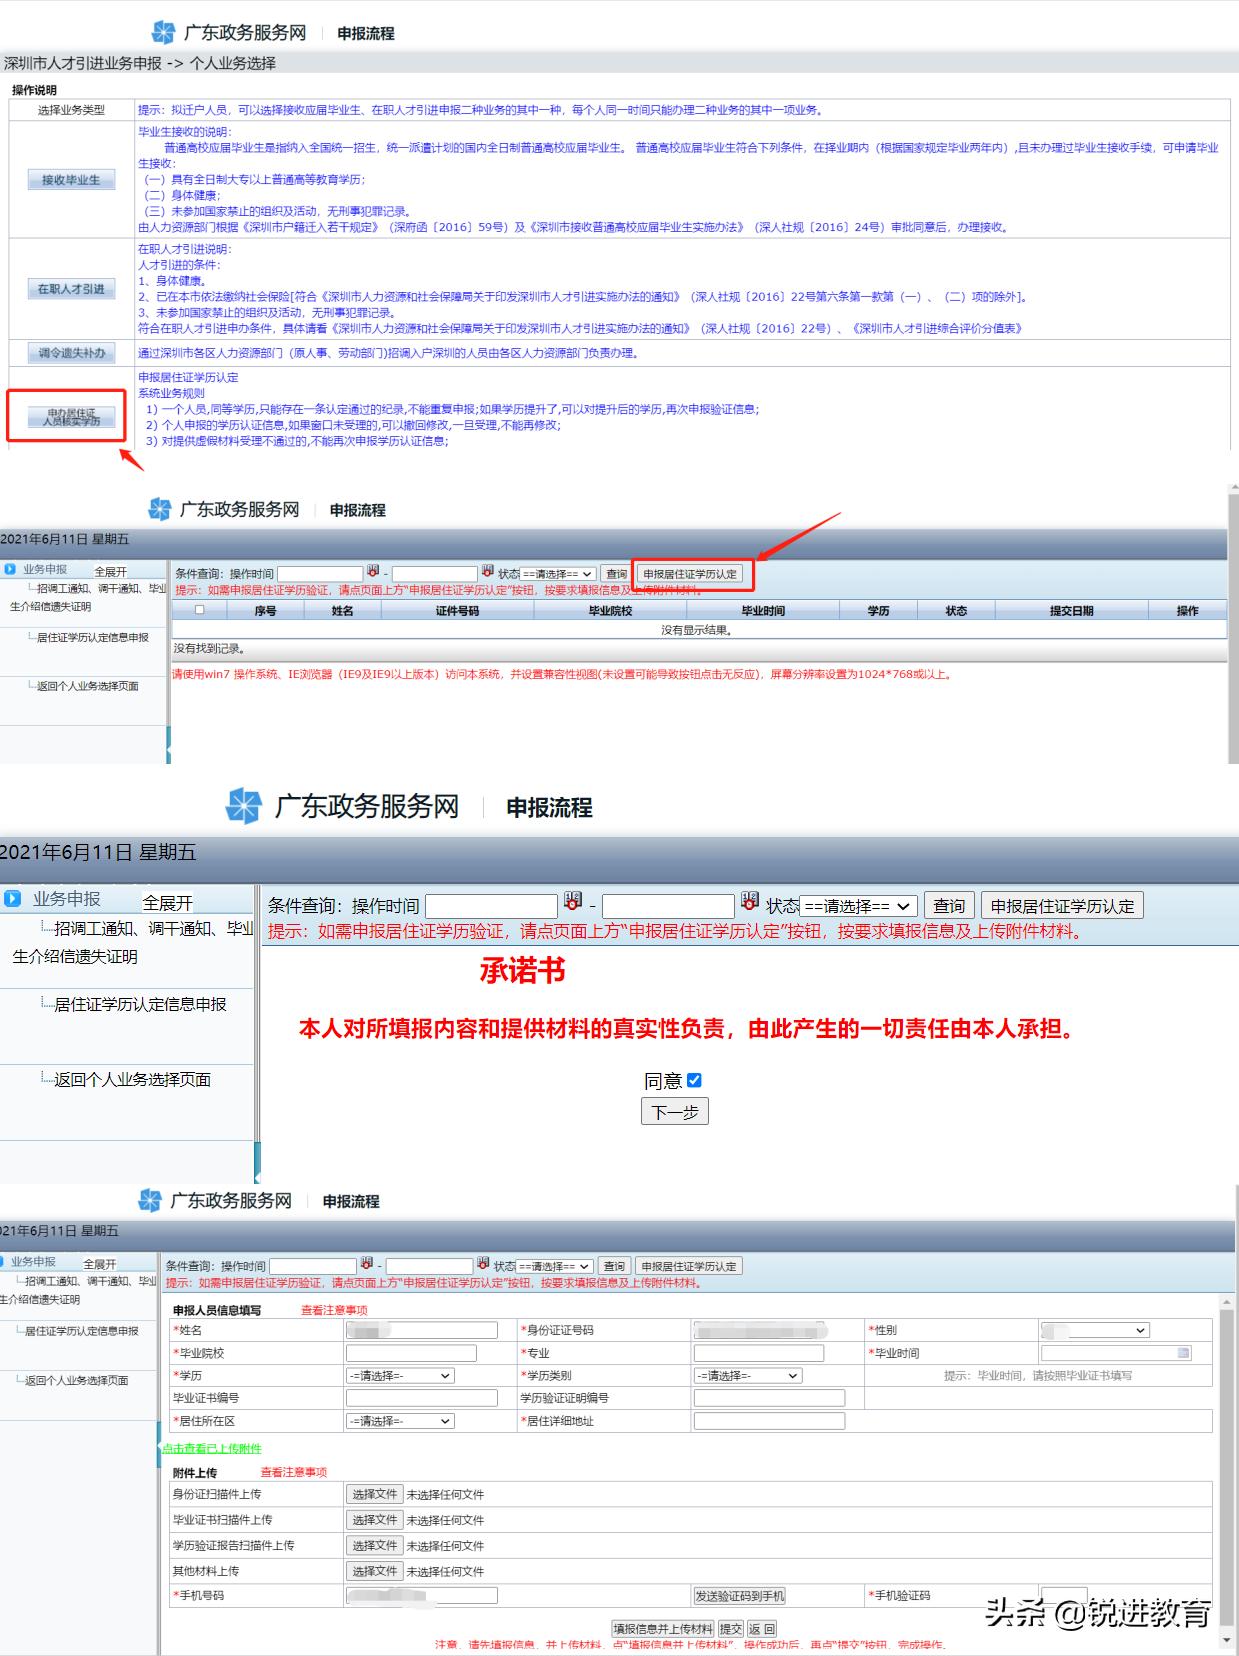This screenshot has height=1656, width=1239.
Task: Select 返回个人业务选择页面 in the applicant form sidebar
Action: pos(76,1380)
